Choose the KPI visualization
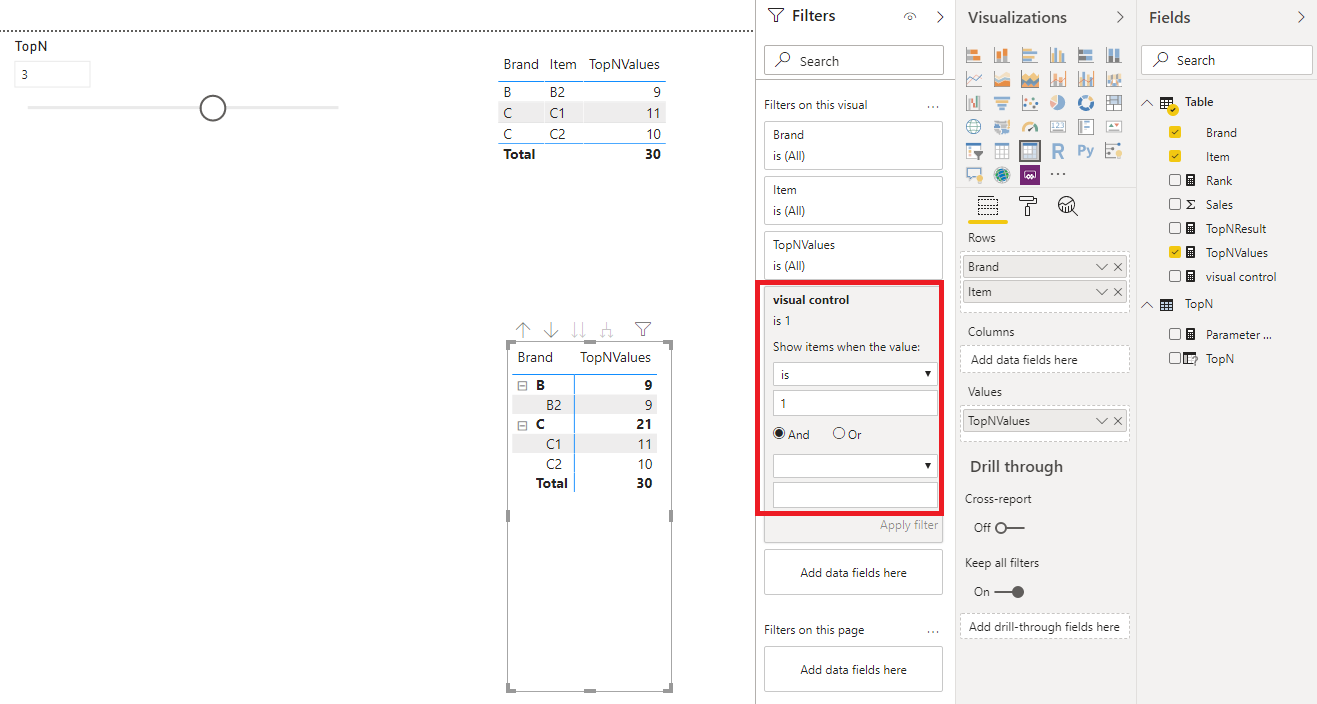The image size is (1317, 704). [x=1114, y=127]
